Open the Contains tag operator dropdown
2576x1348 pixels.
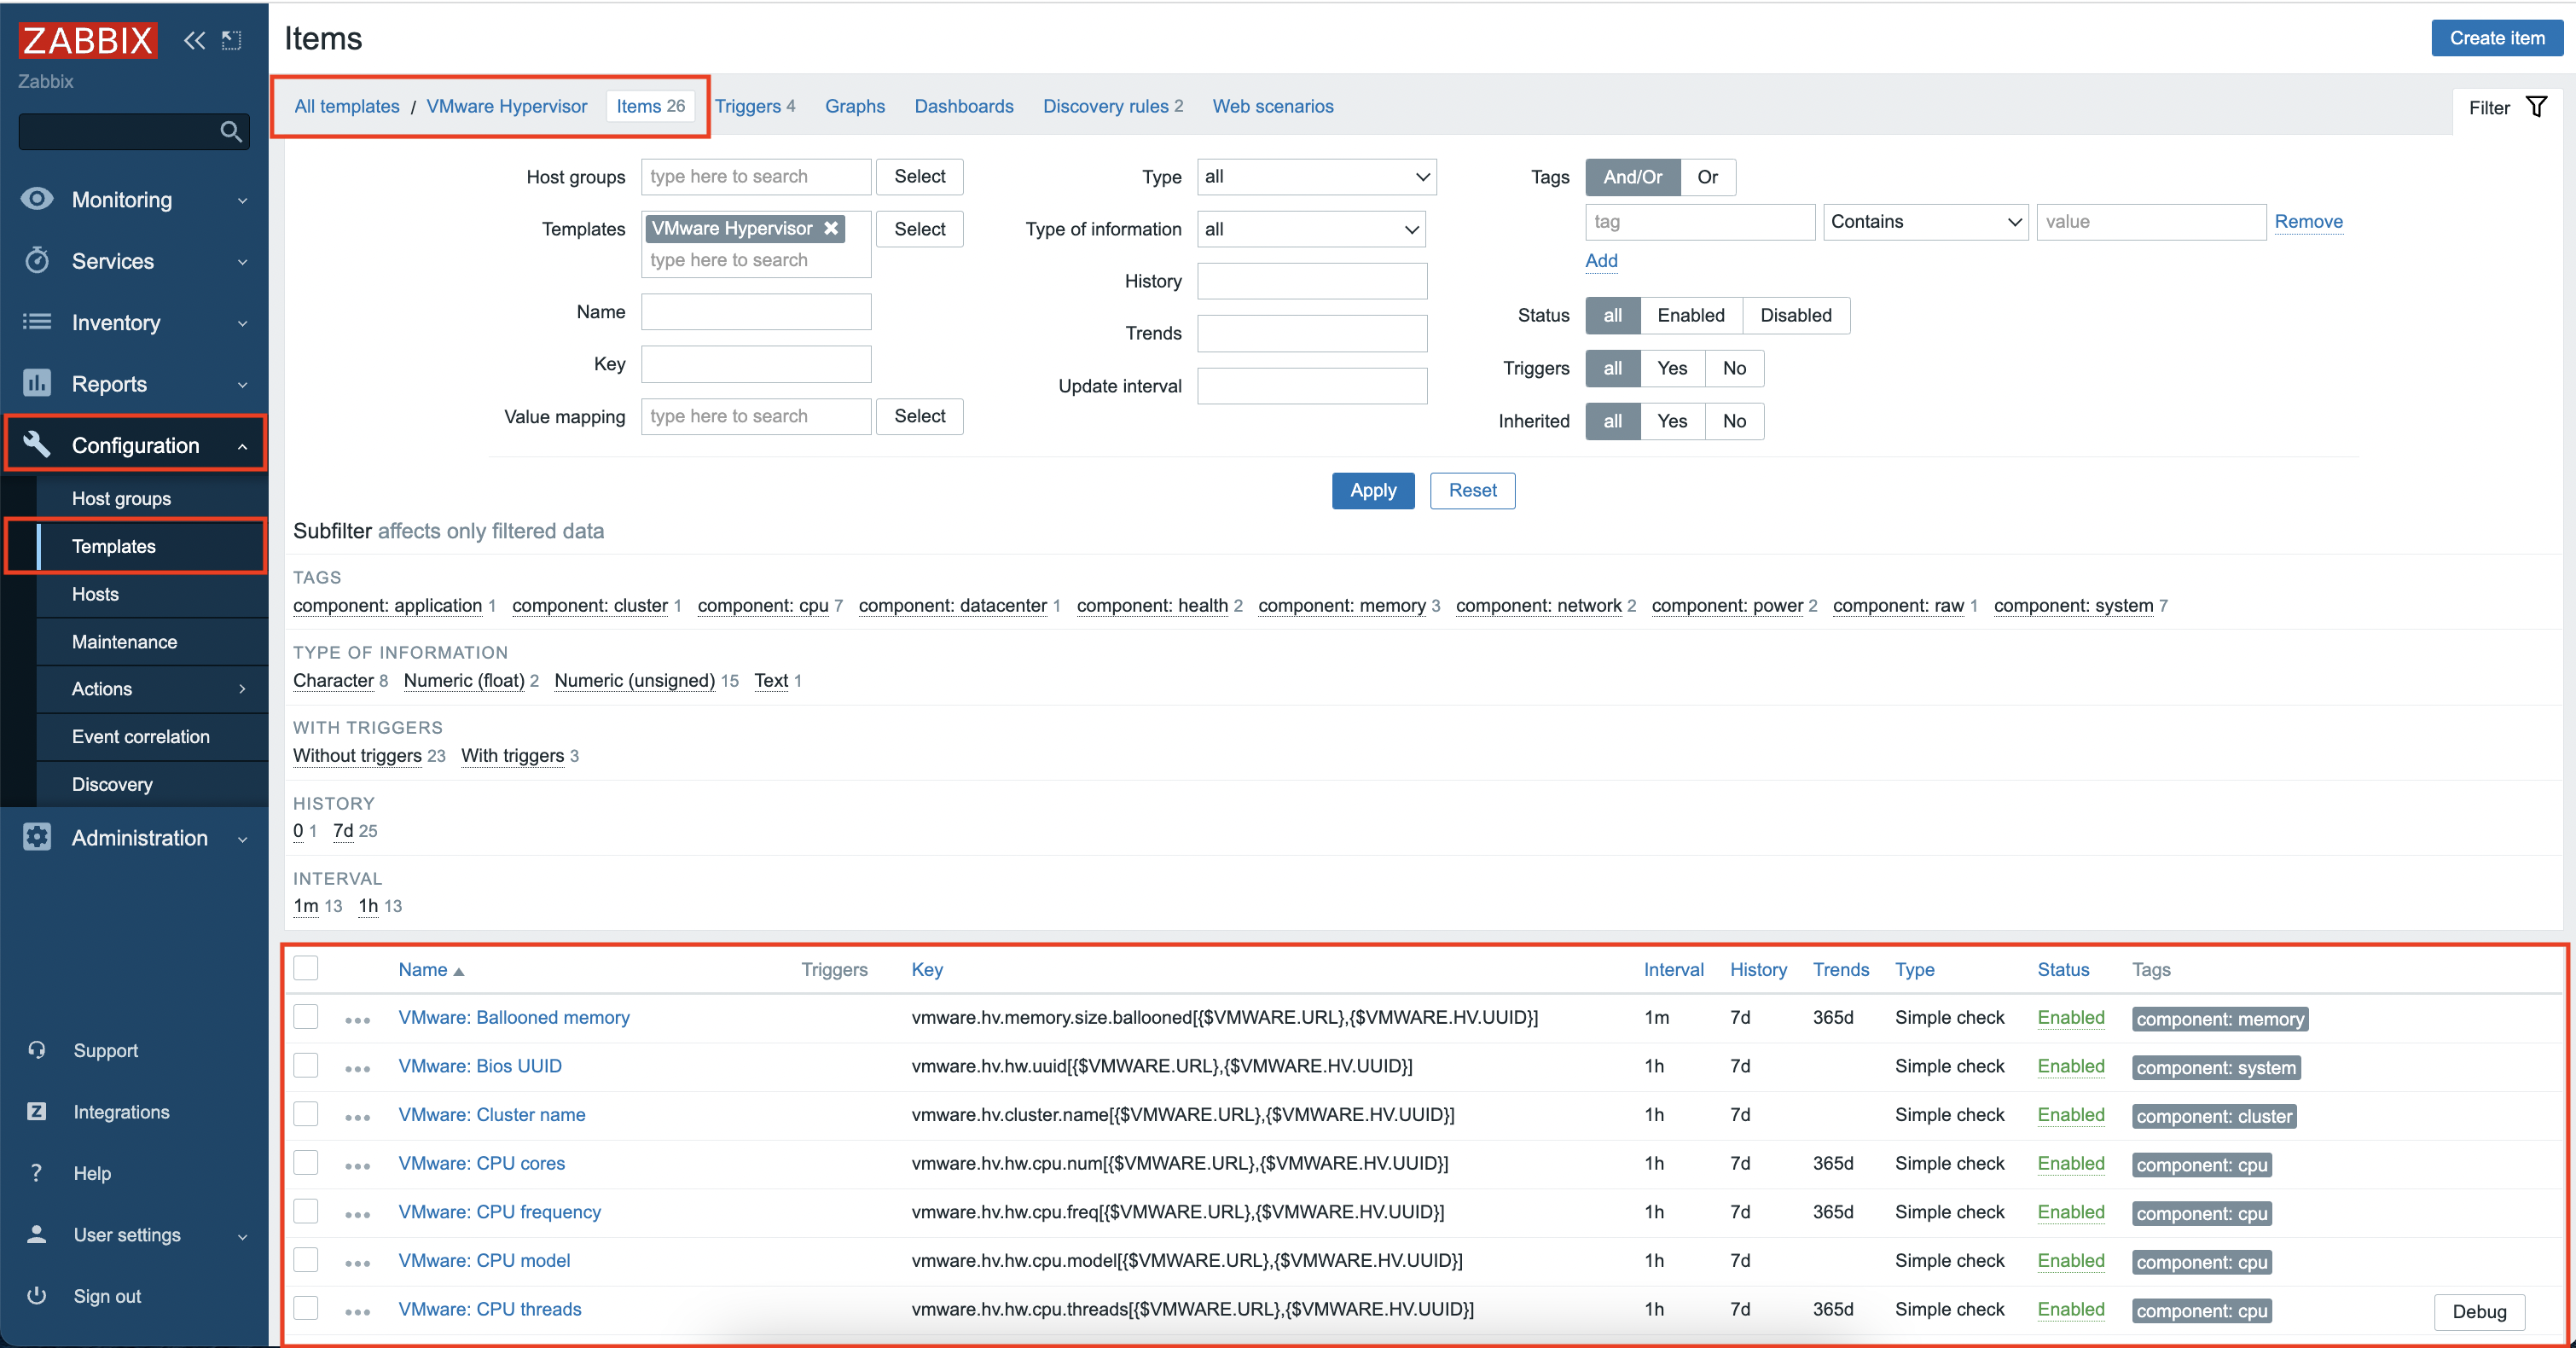pyautogui.click(x=1924, y=222)
